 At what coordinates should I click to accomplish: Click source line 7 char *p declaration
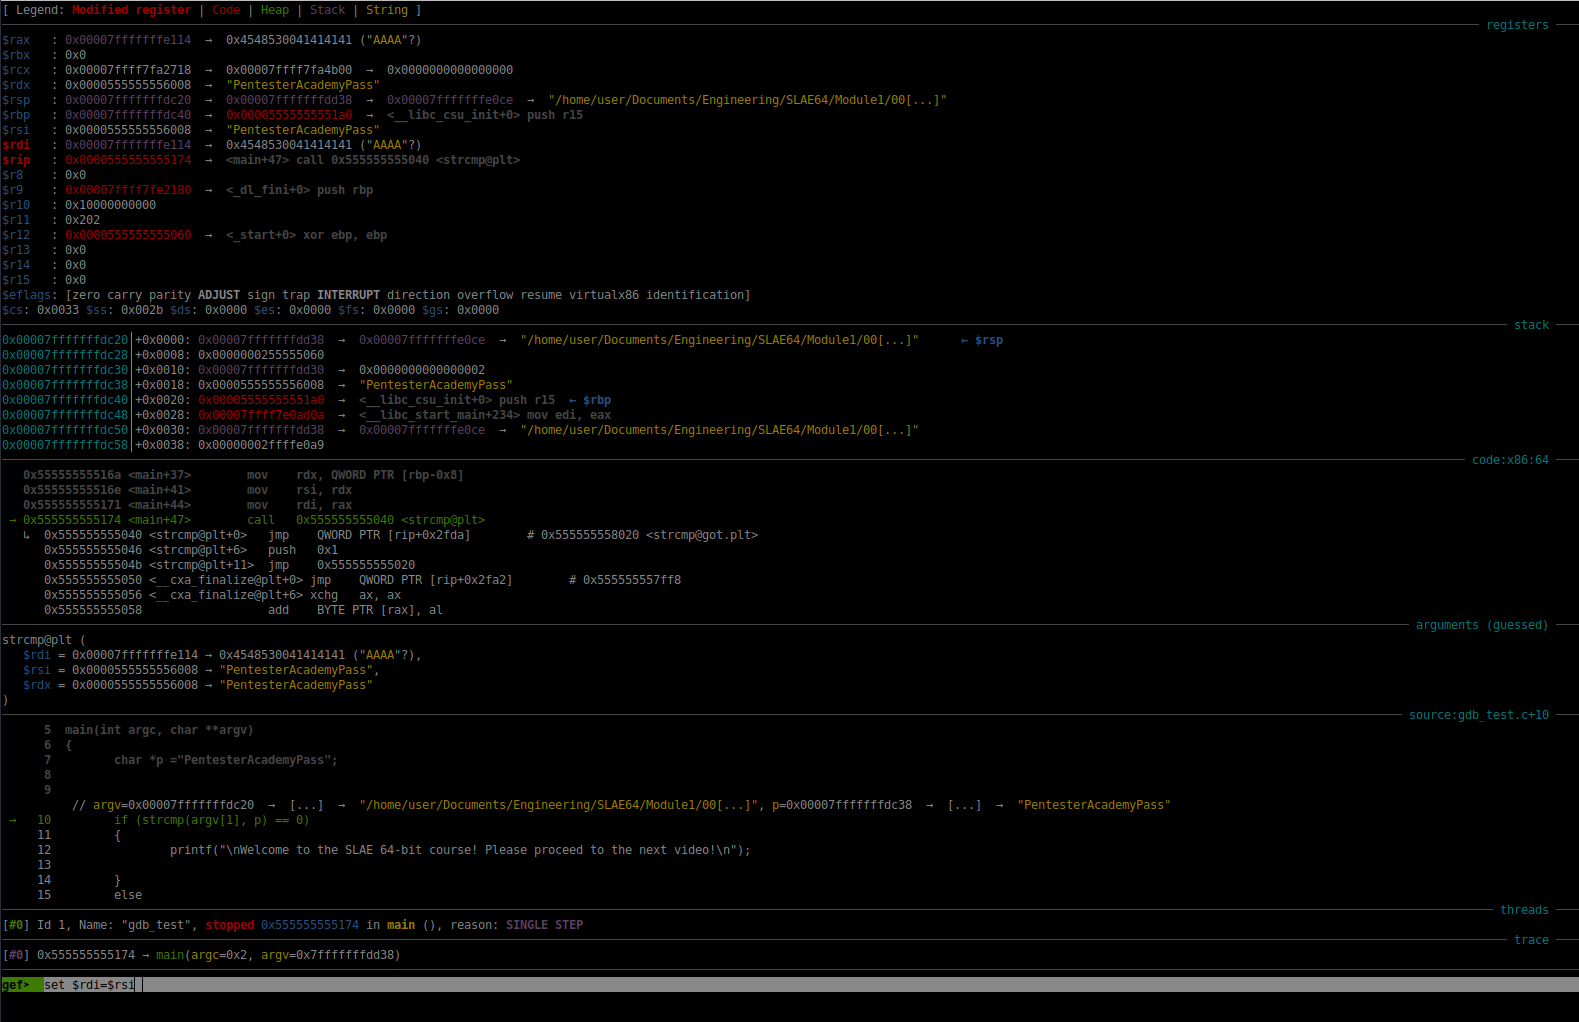pyautogui.click(x=191, y=760)
